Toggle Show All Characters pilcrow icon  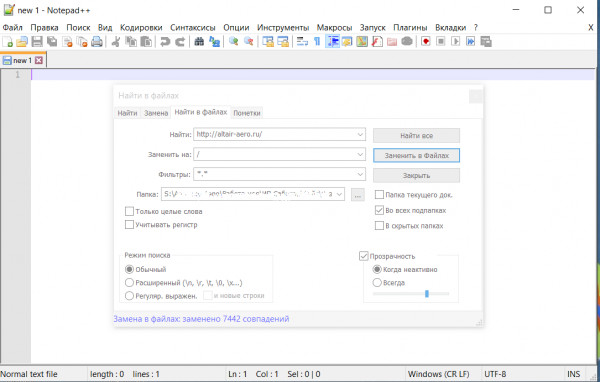tap(317, 41)
